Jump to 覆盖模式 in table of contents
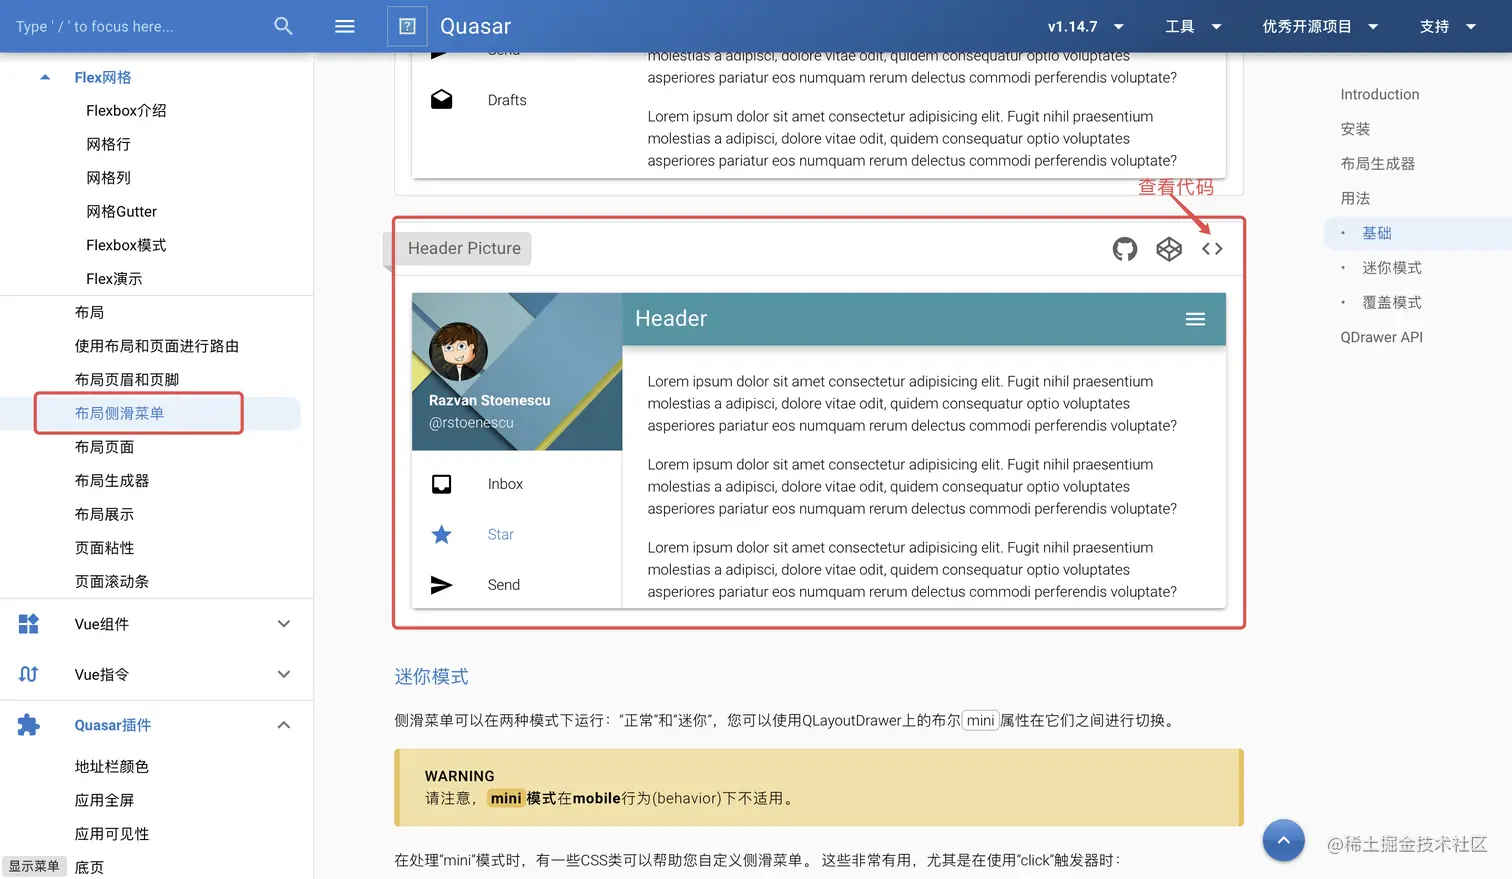Image resolution: width=1512 pixels, height=879 pixels. 1392,302
